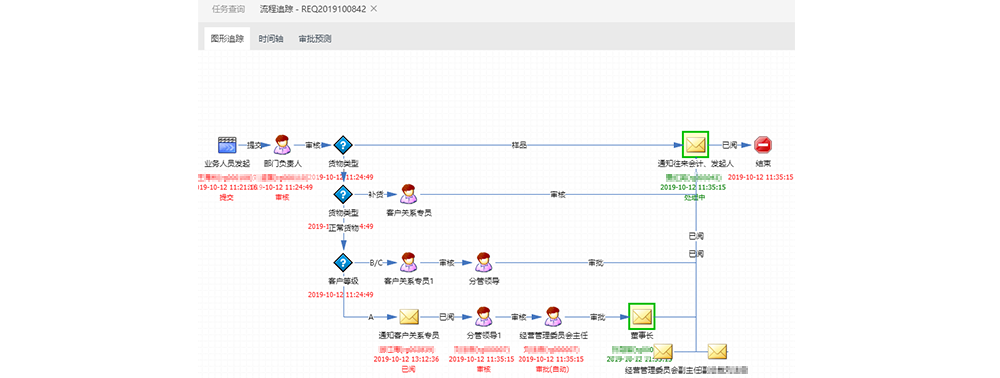Select the 客户关系专员 user node
The width and height of the screenshot is (1000, 378).
[409, 194]
